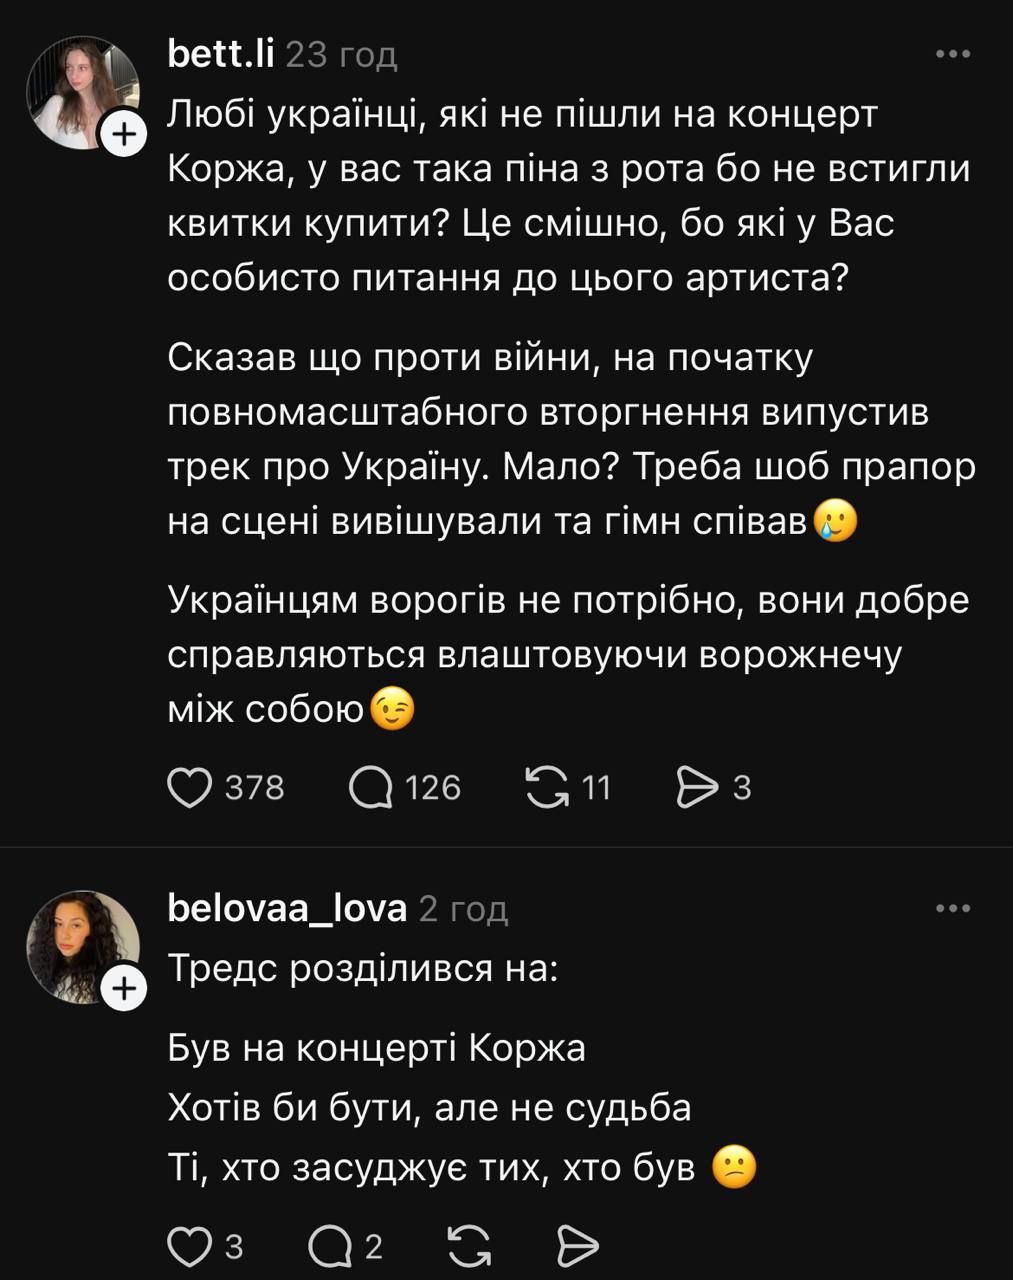Open the more options menu for bett.li post

click(x=952, y=54)
